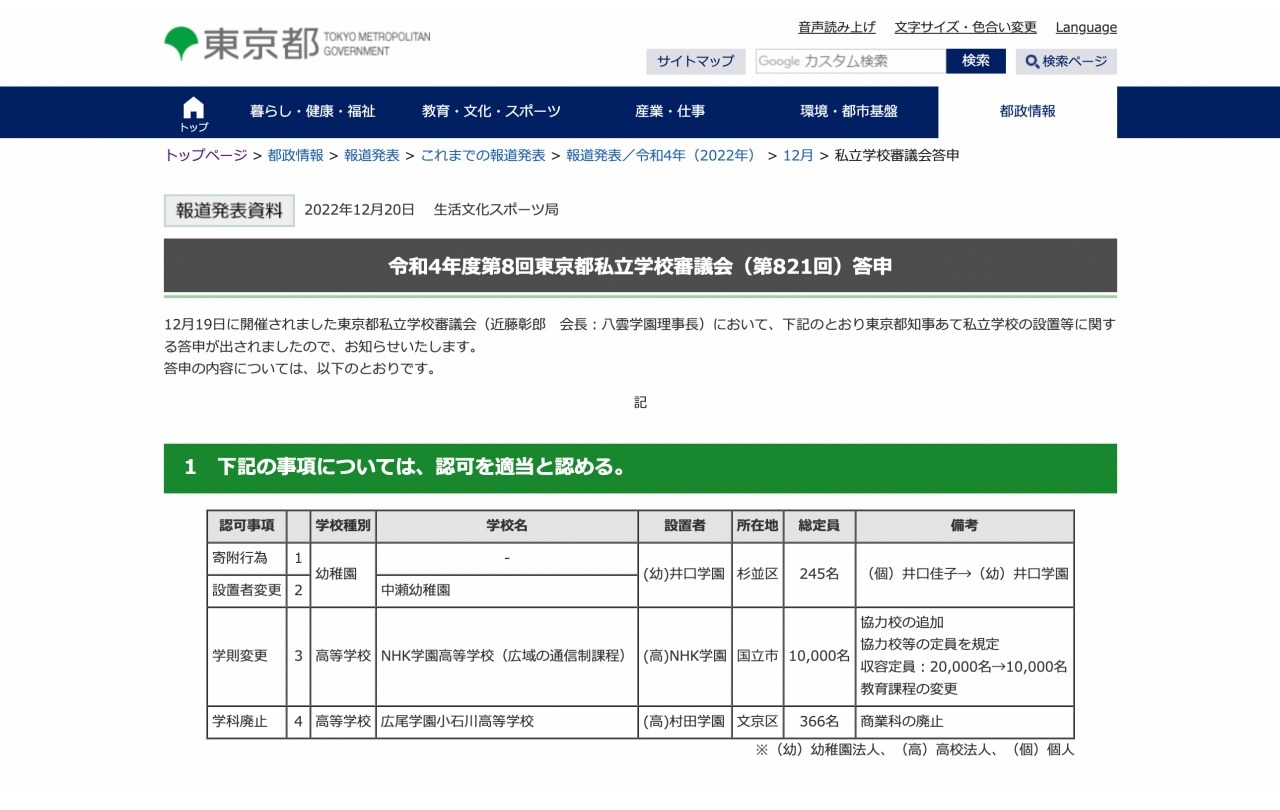Screen dimensions: 1280x810
Task: Click the 商業科の廃止 remark cell
Action: tap(965, 722)
